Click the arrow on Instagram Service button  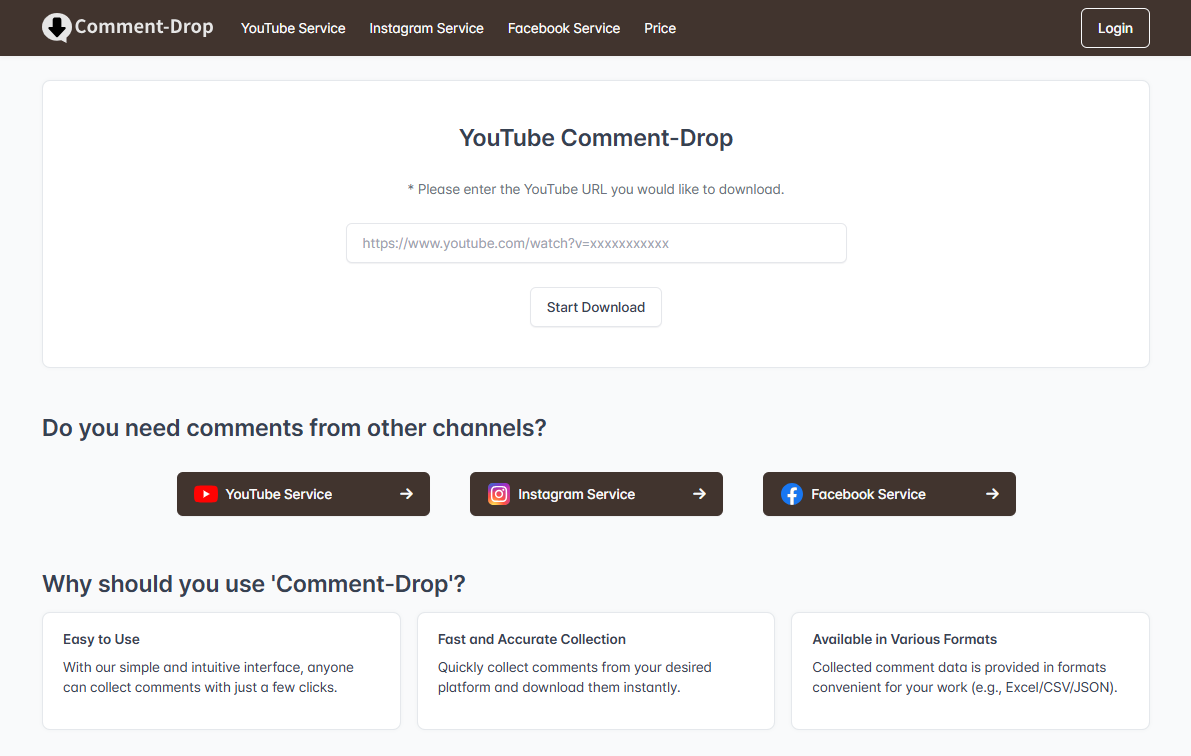tap(700, 494)
